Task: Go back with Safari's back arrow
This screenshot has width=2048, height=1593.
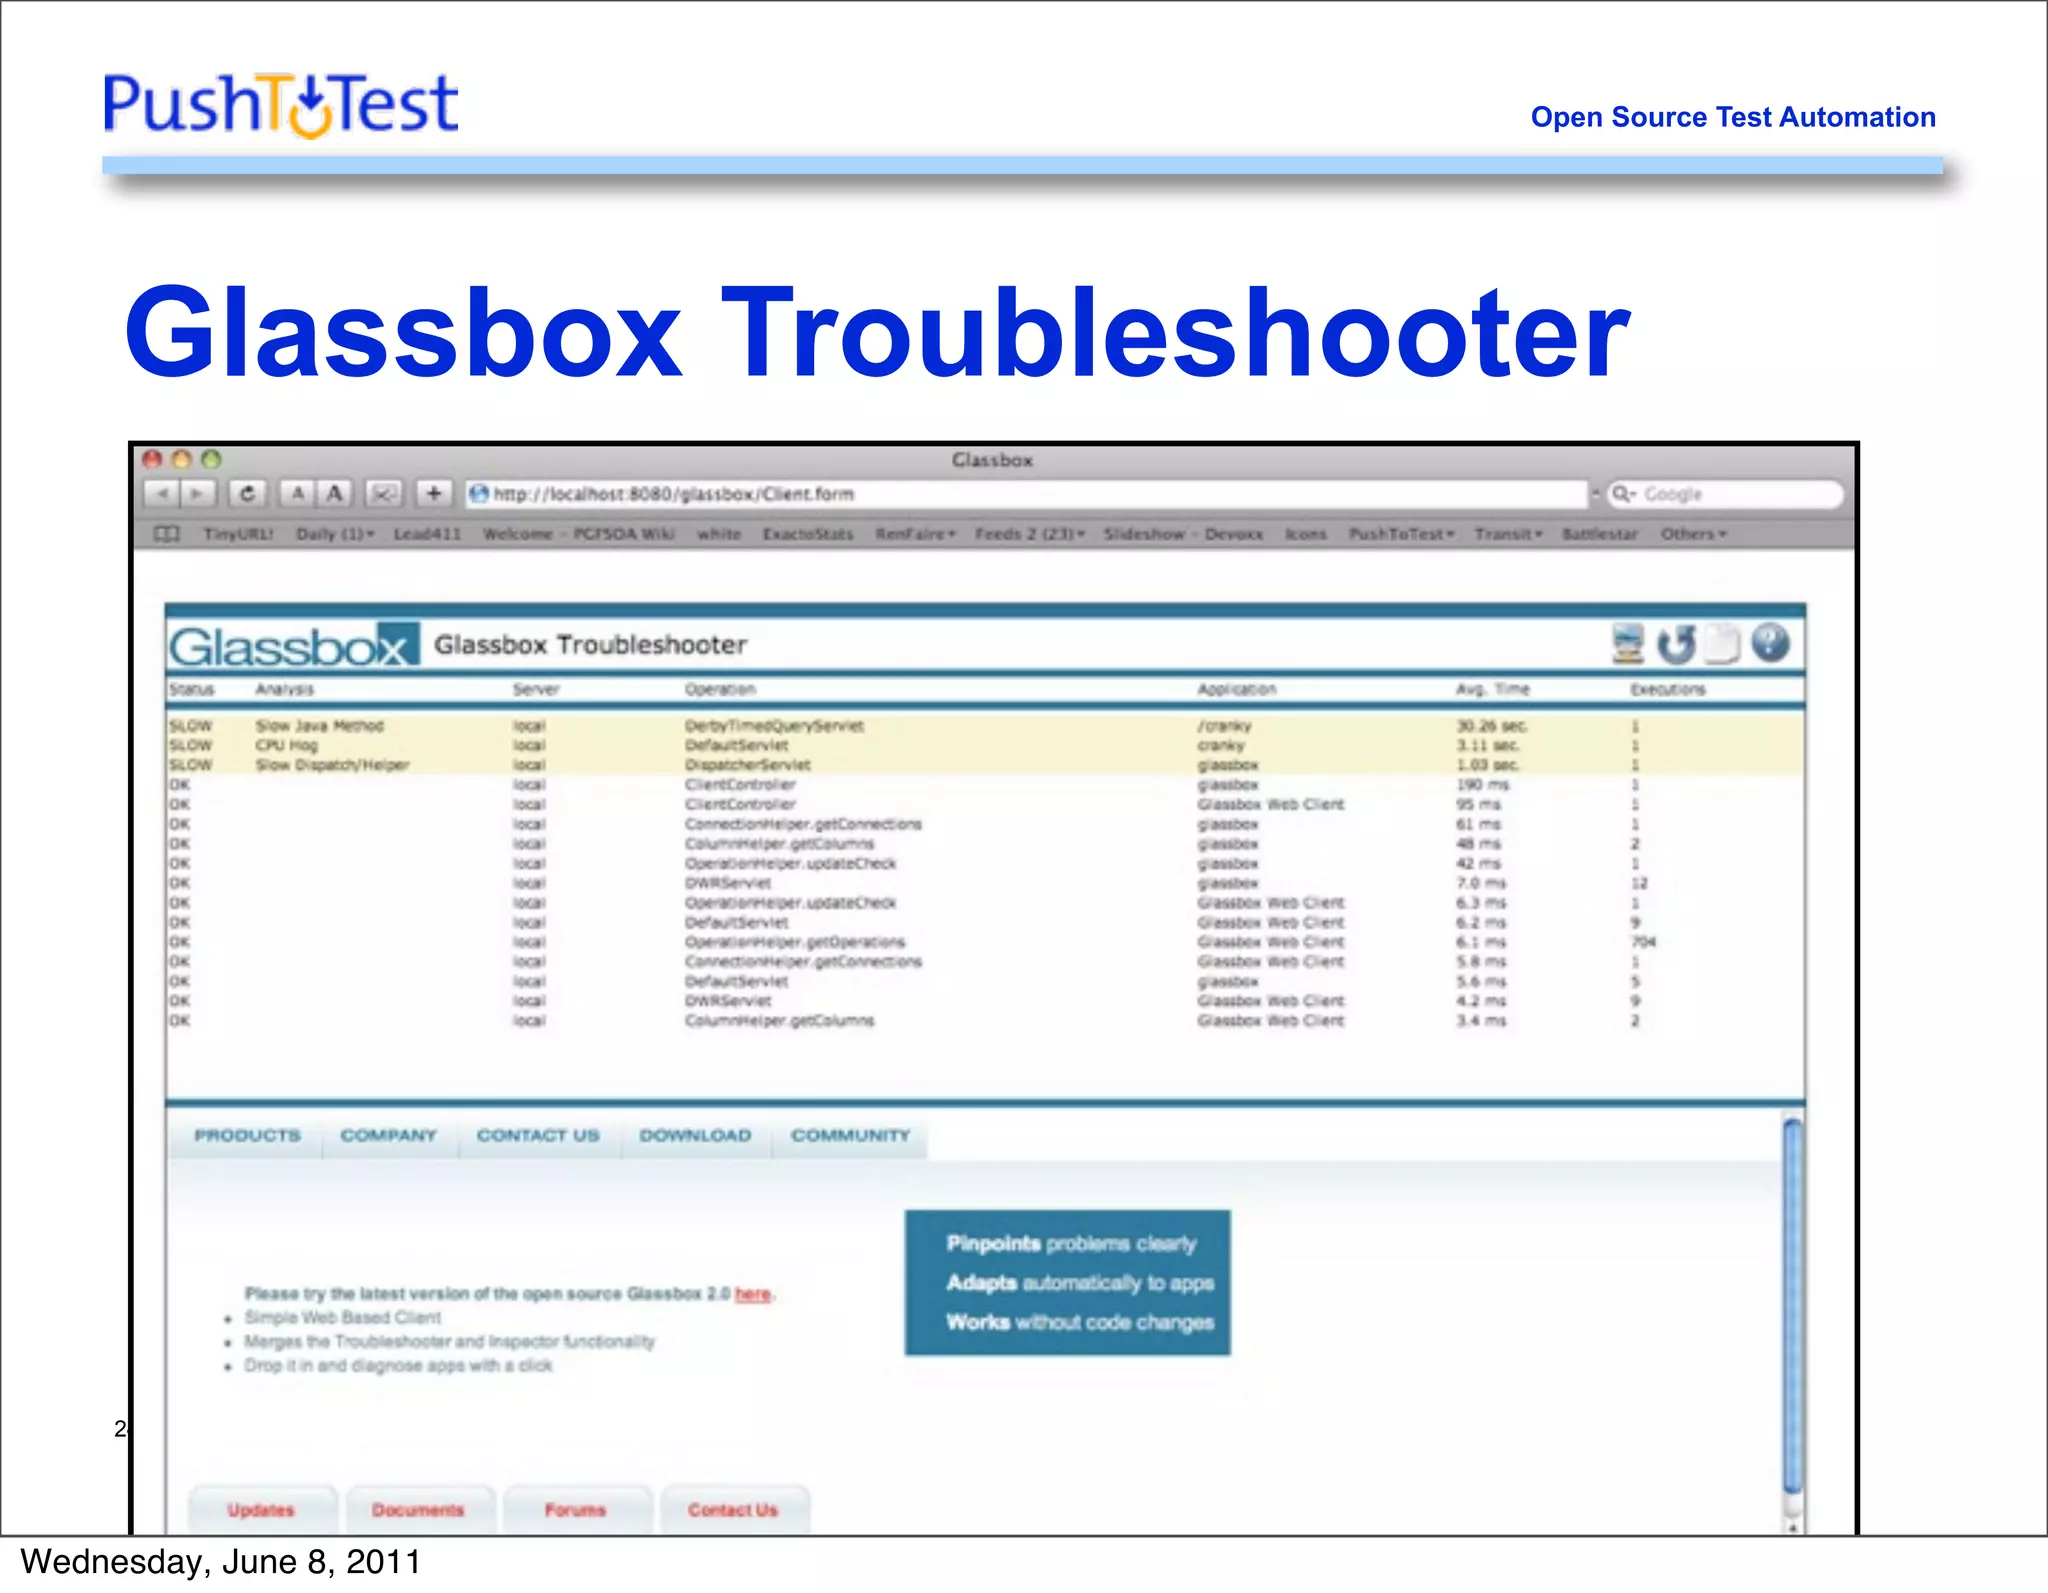Action: (x=162, y=494)
